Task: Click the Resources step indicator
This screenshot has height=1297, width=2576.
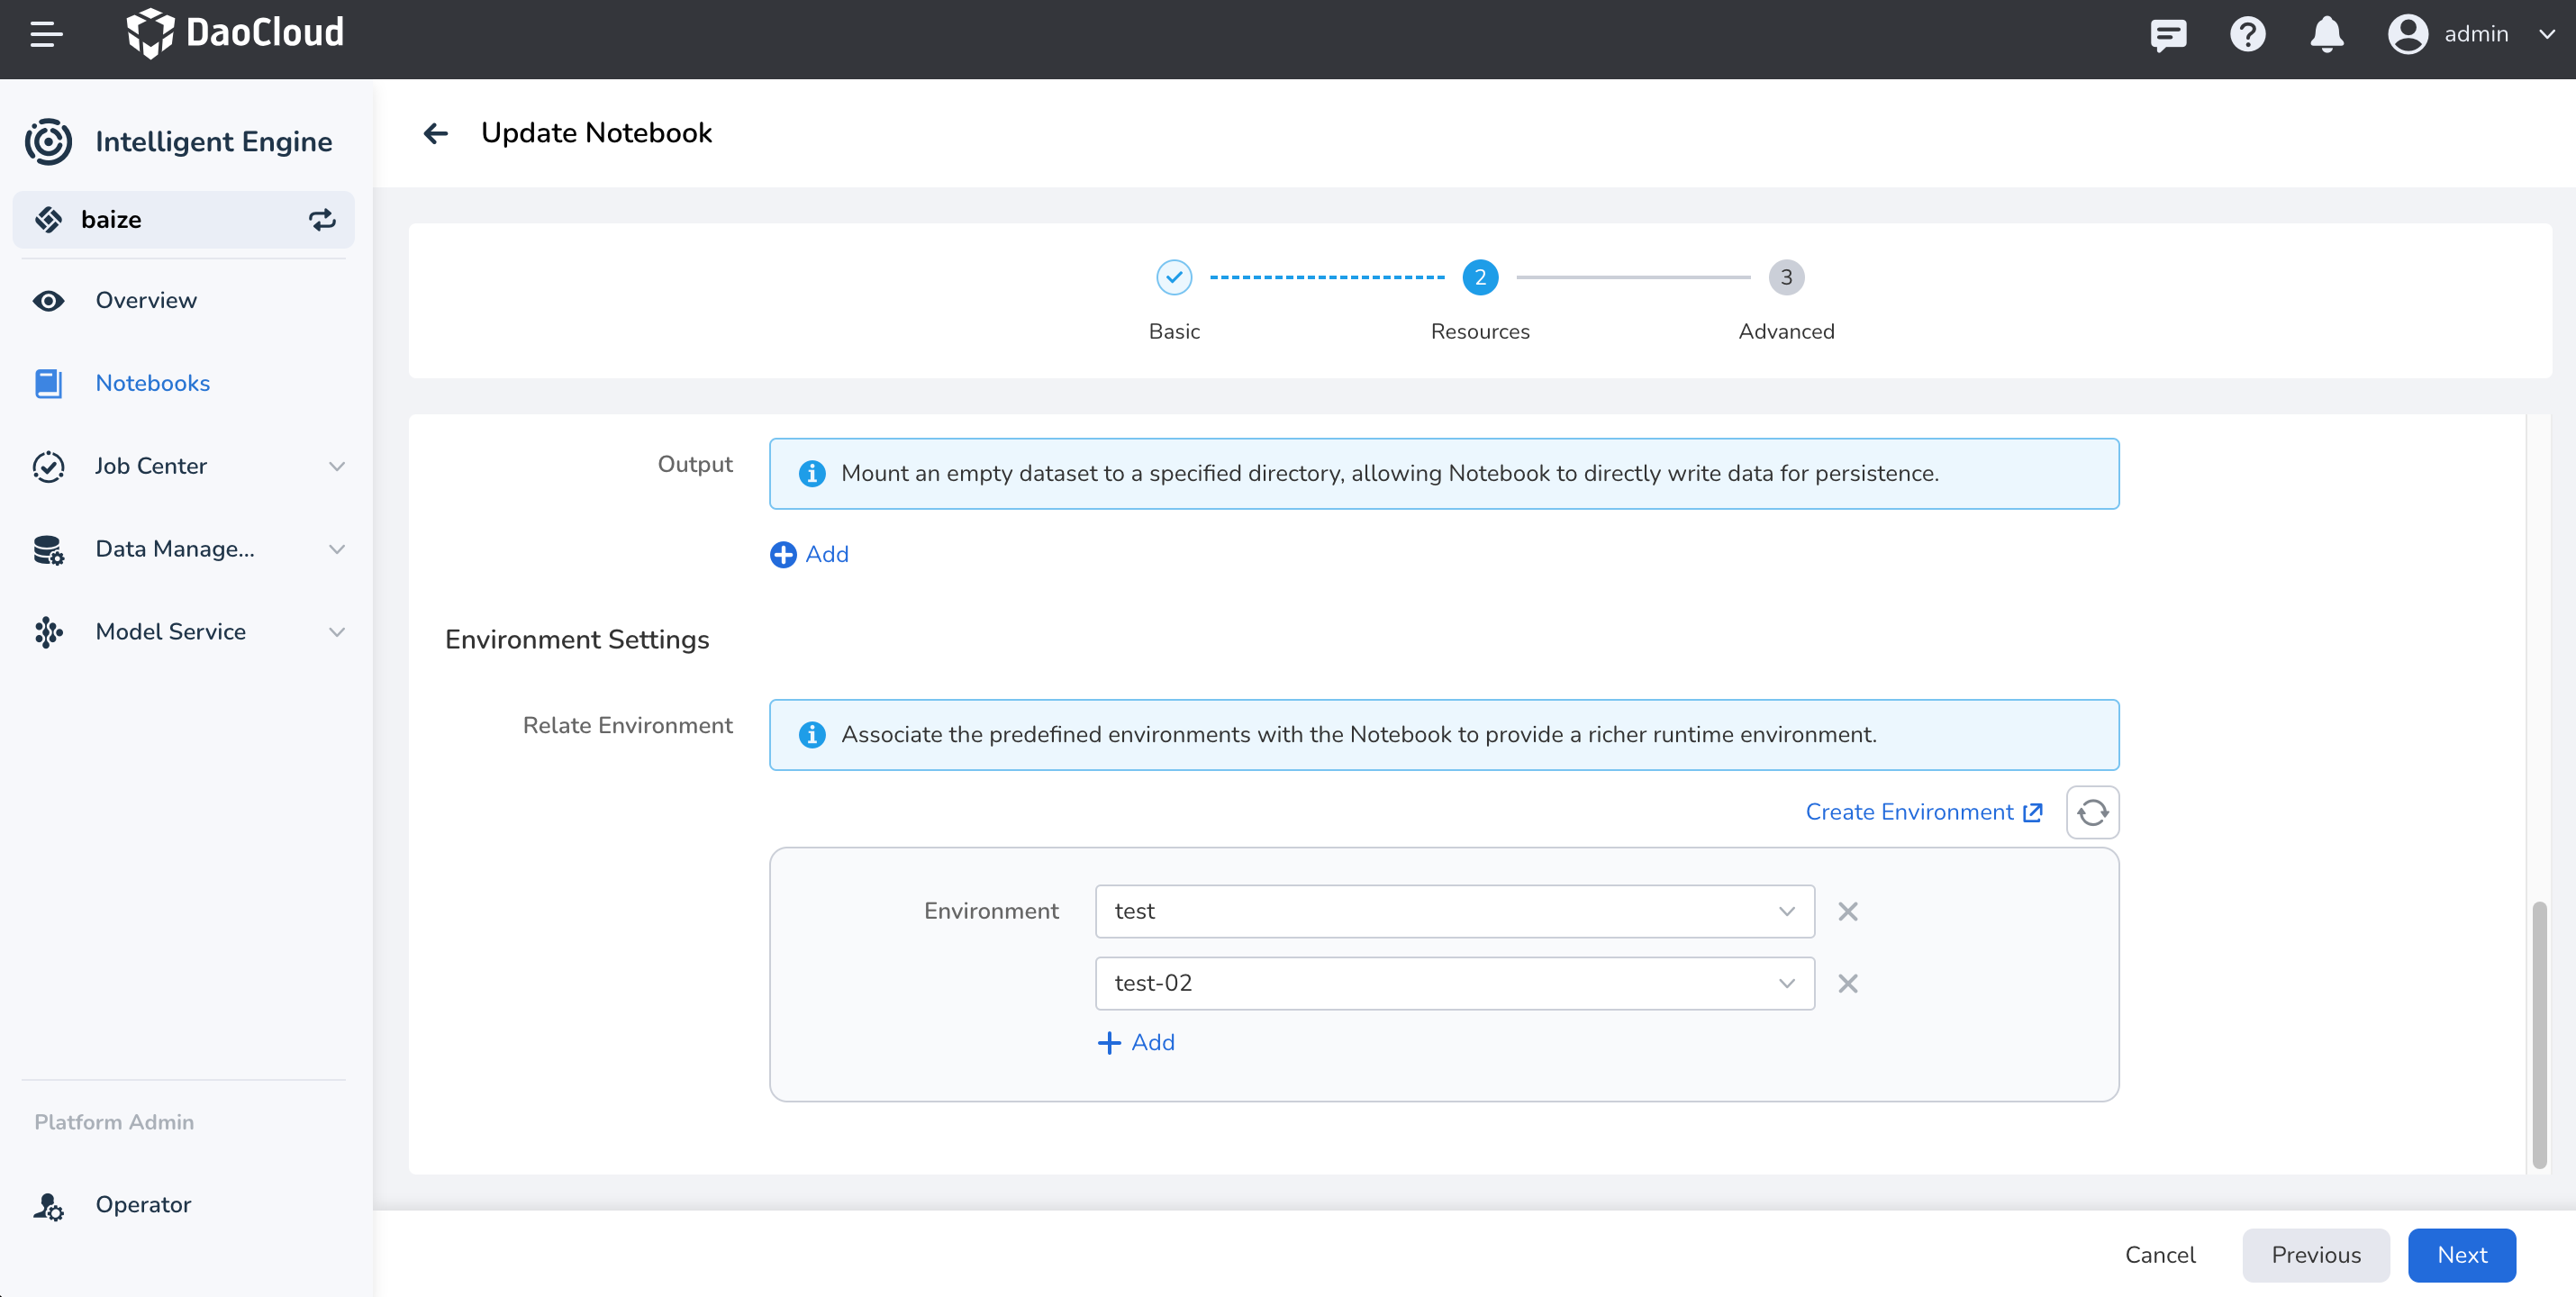Action: [1480, 277]
